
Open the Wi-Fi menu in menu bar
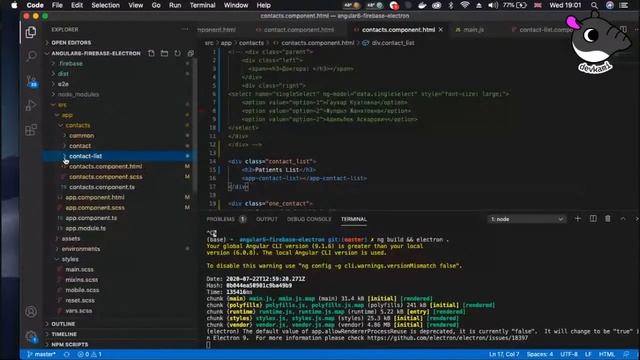pyautogui.click(x=464, y=5)
